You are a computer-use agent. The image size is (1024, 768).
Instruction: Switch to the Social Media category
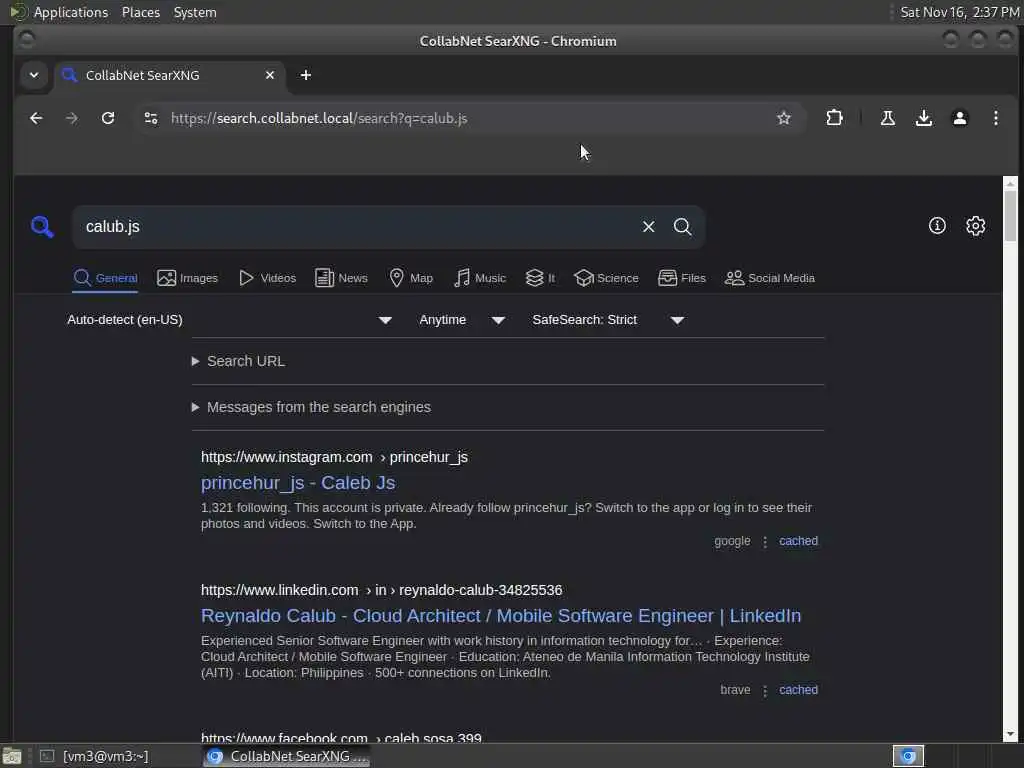[770, 278]
